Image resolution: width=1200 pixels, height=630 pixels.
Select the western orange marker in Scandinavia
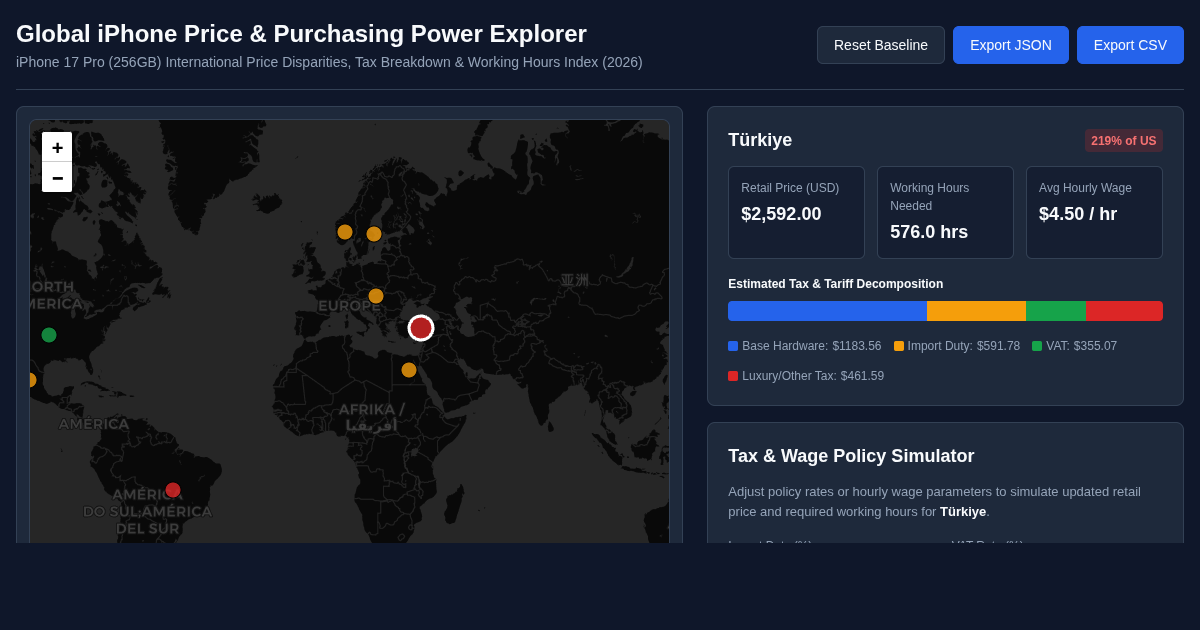point(345,232)
